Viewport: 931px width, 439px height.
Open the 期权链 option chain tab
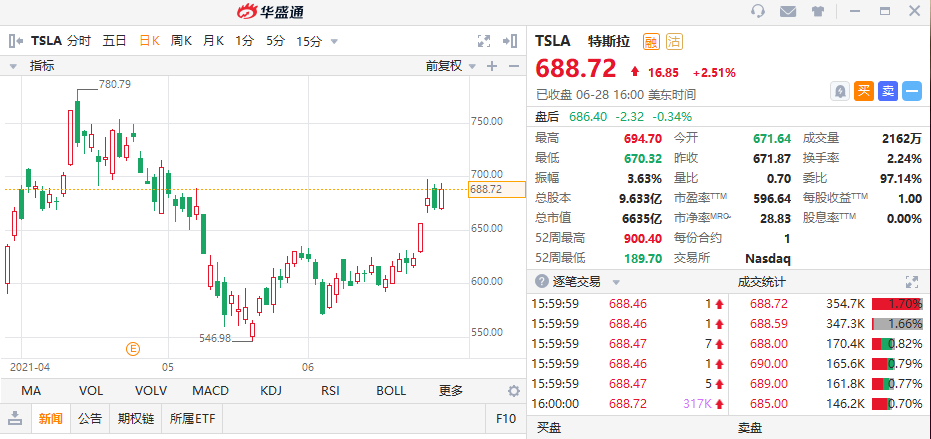pyautogui.click(x=136, y=419)
